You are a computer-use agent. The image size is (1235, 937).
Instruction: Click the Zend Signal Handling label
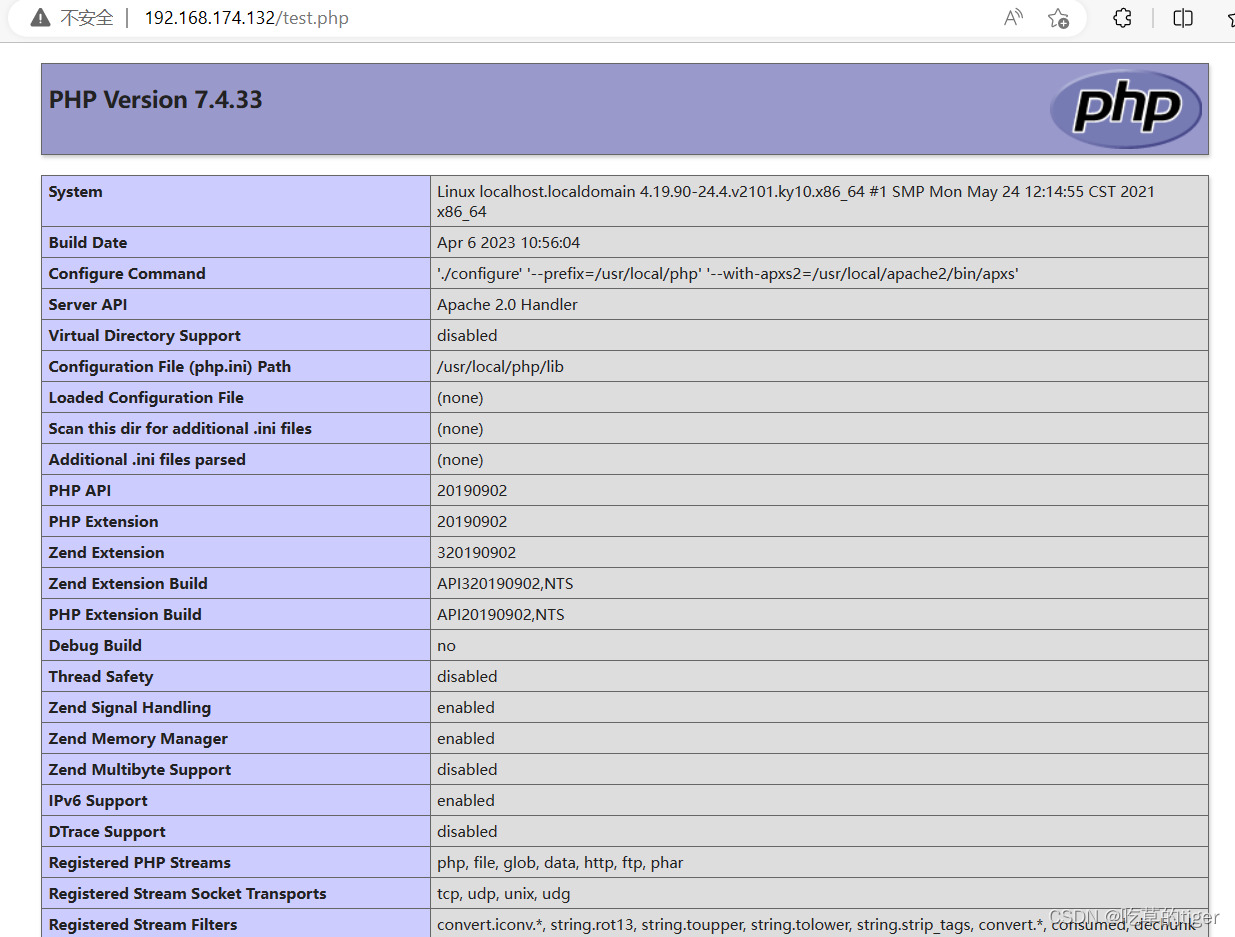tap(130, 707)
